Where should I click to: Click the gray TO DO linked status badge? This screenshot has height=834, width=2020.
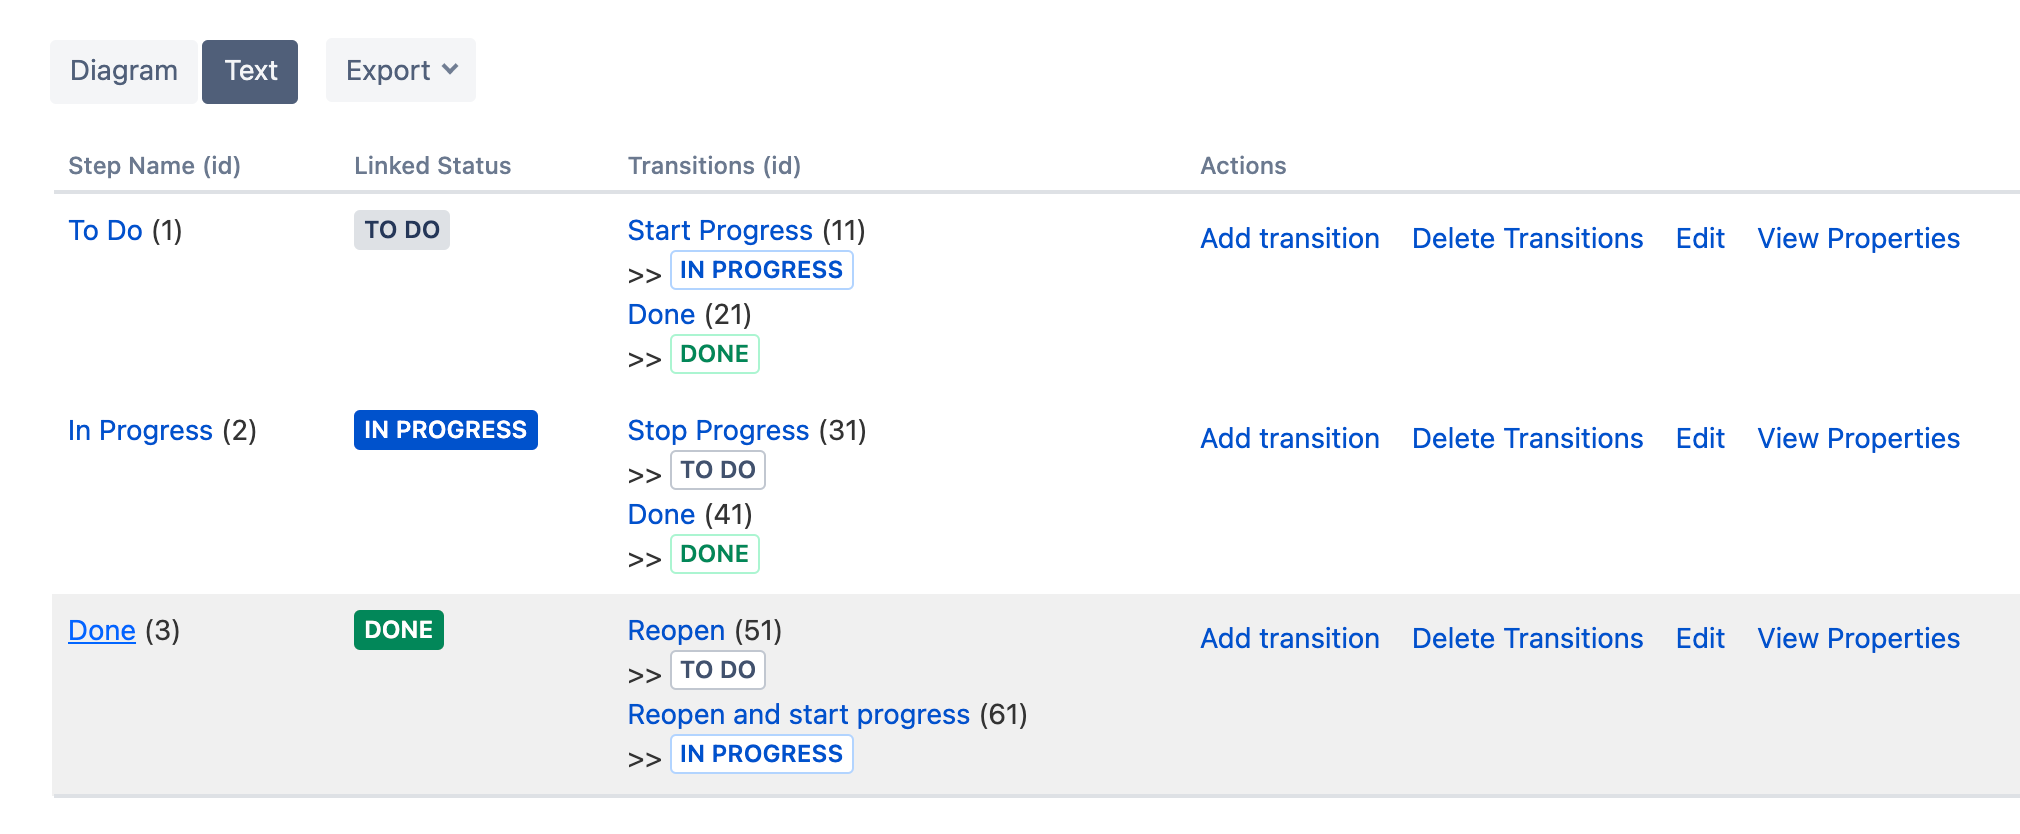(401, 231)
